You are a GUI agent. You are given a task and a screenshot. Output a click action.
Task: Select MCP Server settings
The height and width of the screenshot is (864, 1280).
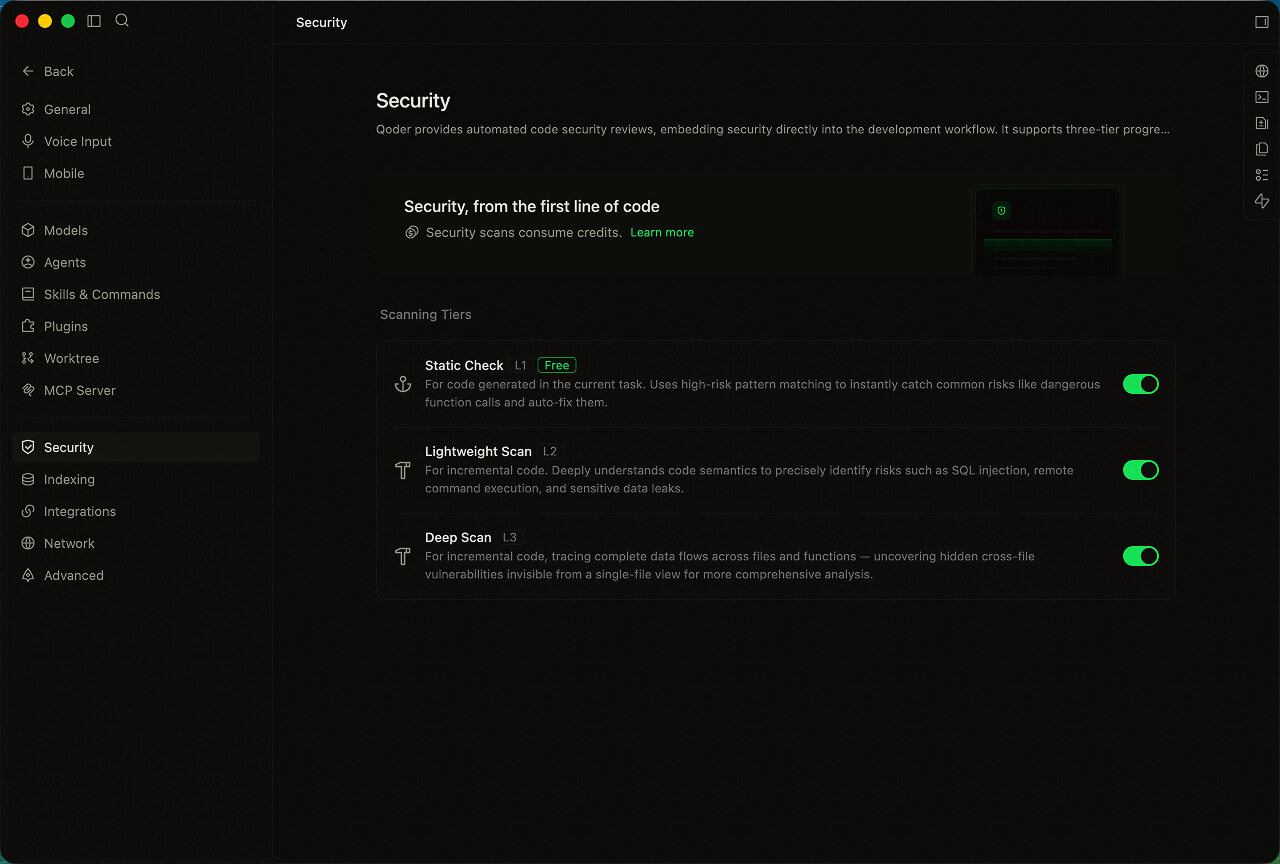[x=136, y=390]
